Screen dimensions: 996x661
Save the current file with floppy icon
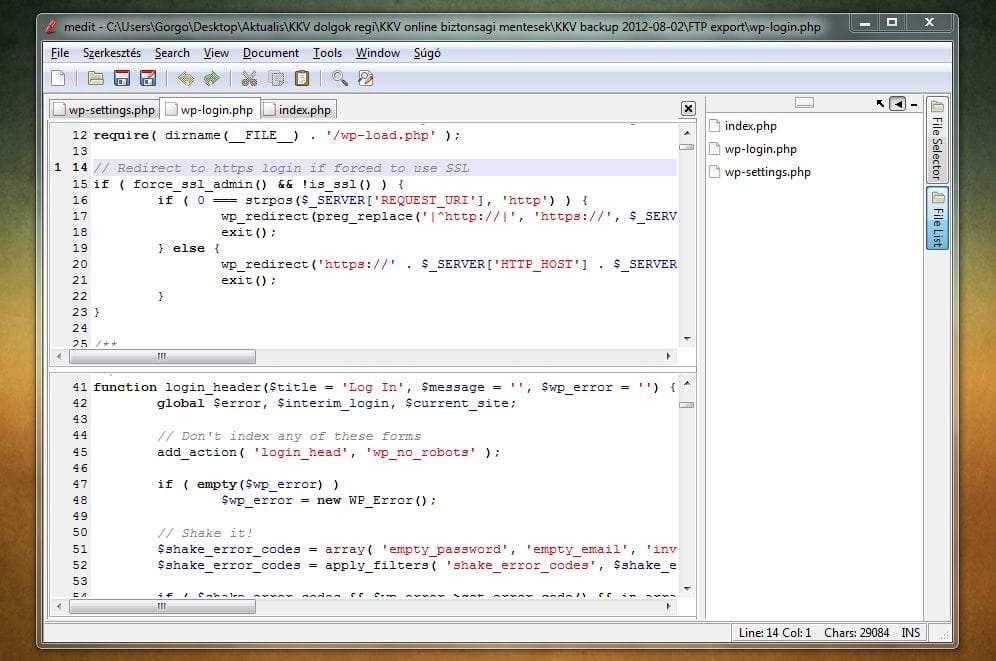pyautogui.click(x=122, y=78)
